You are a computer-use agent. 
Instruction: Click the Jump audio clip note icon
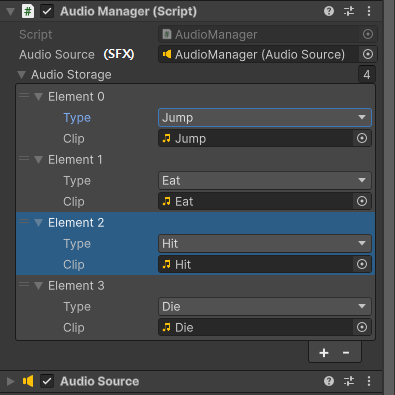pyautogui.click(x=167, y=138)
